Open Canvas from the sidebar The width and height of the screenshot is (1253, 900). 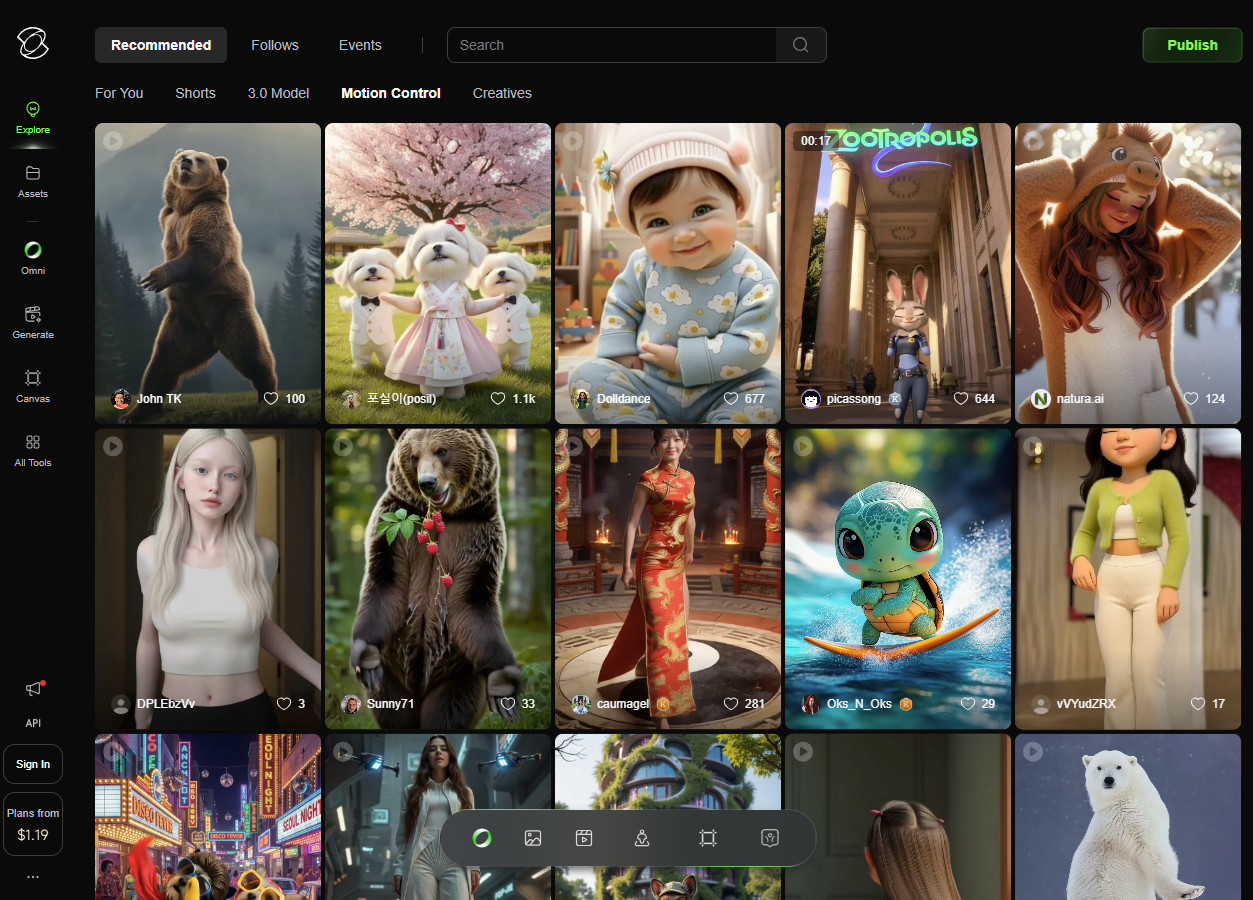(33, 386)
